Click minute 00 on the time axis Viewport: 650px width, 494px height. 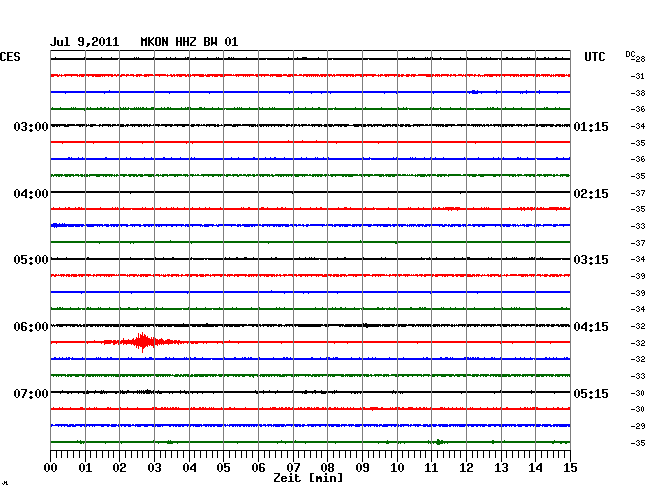coord(51,468)
